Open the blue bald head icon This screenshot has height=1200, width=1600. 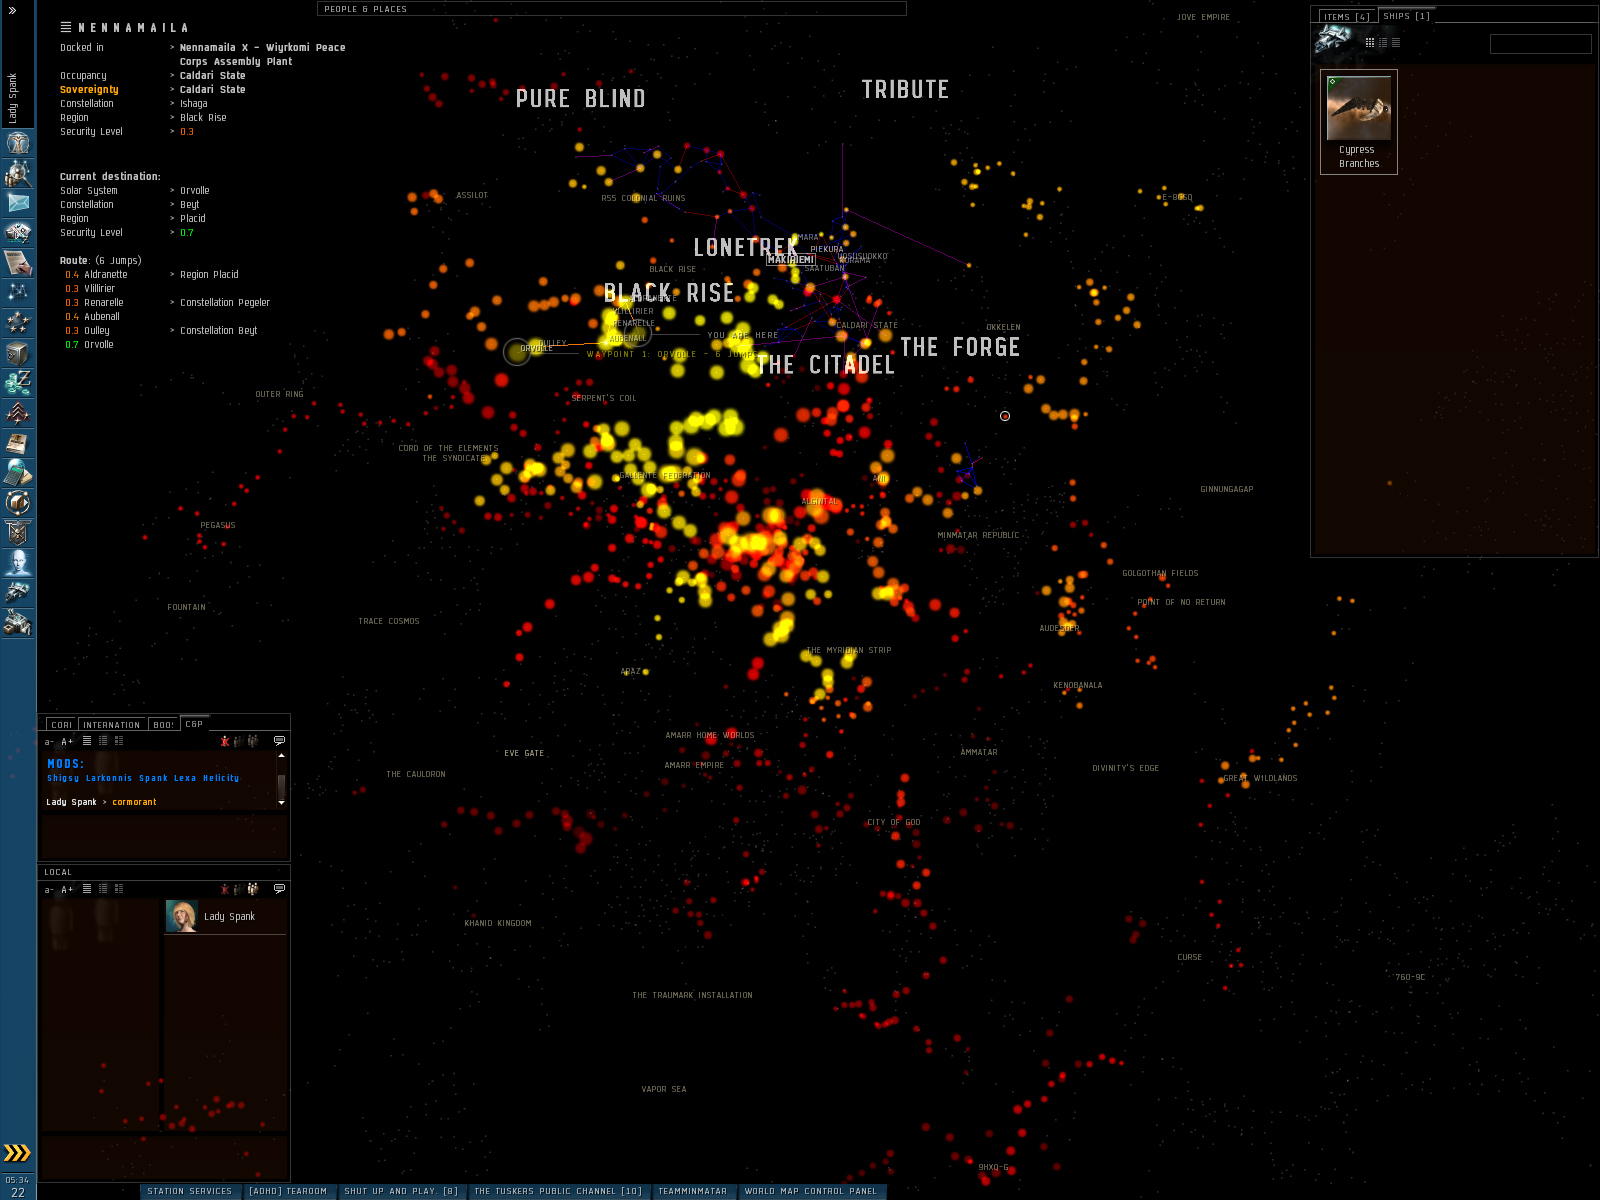click(18, 563)
